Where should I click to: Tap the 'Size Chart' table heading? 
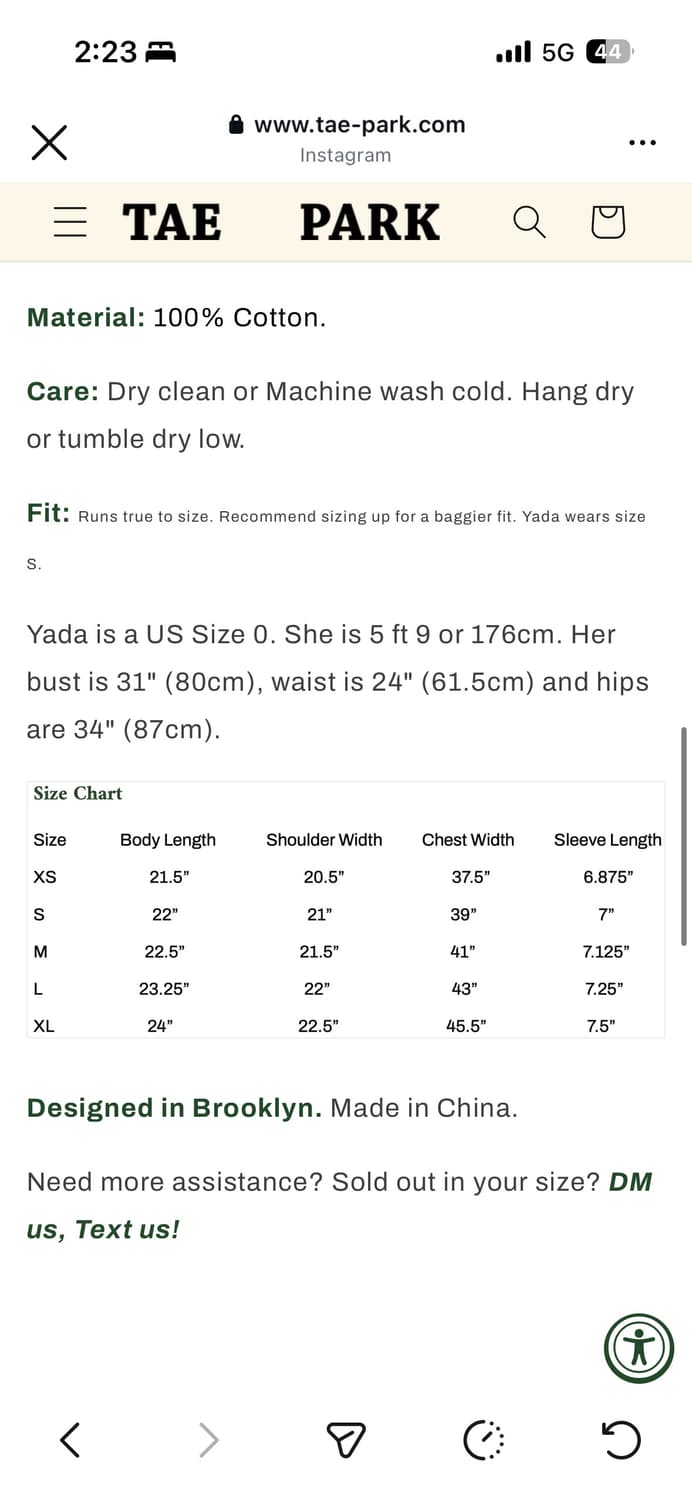coord(78,793)
